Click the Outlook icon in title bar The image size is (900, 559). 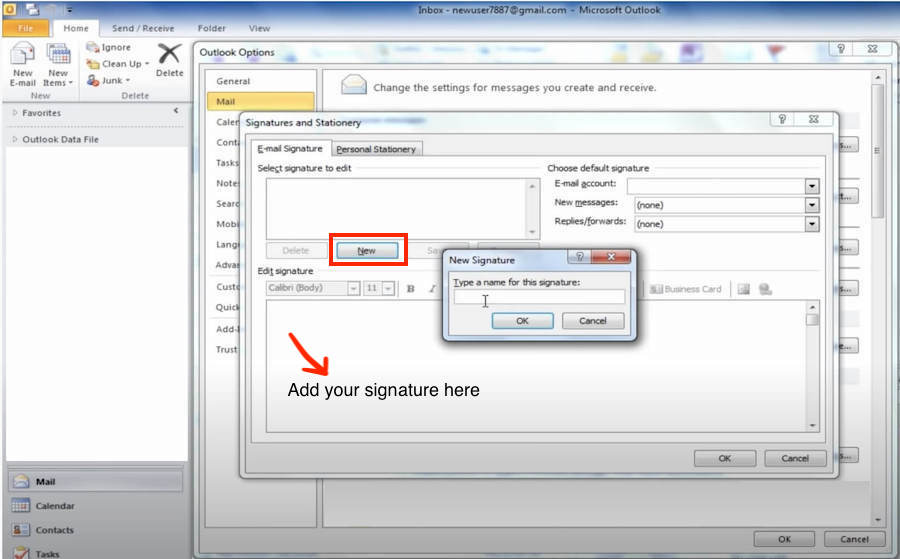pos(10,9)
